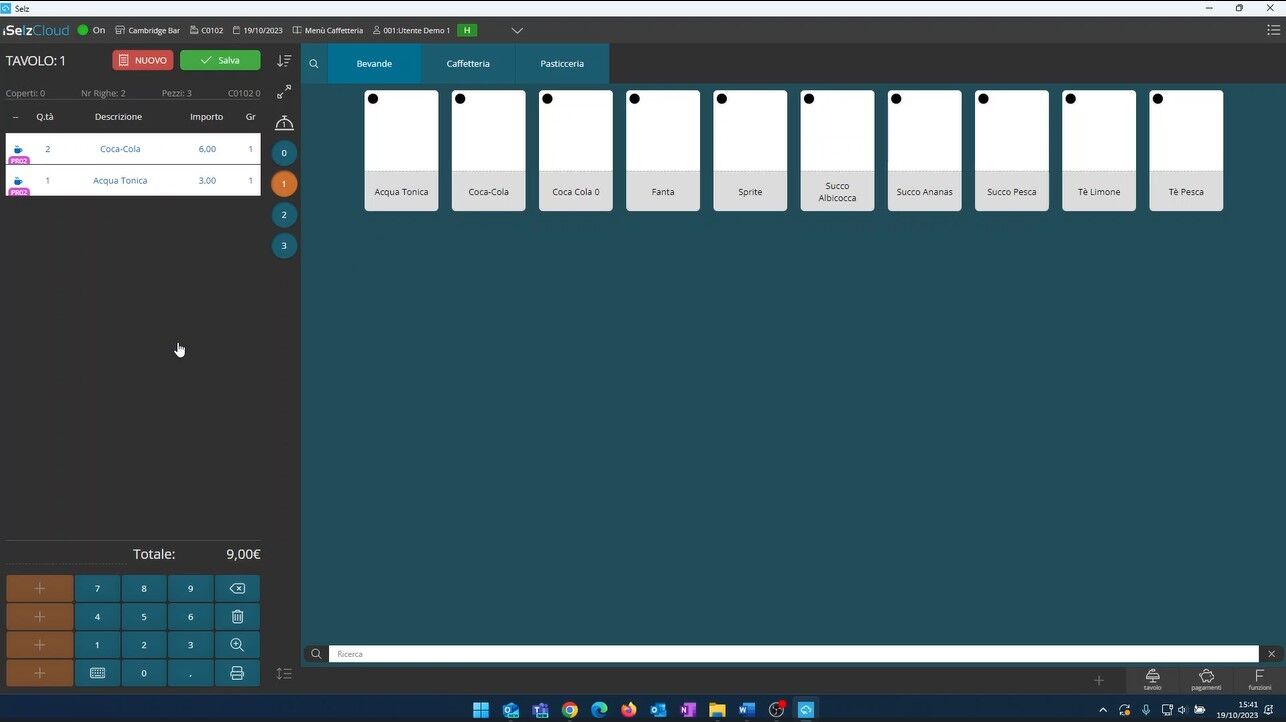Select course number 2 circle

[x=284, y=215]
